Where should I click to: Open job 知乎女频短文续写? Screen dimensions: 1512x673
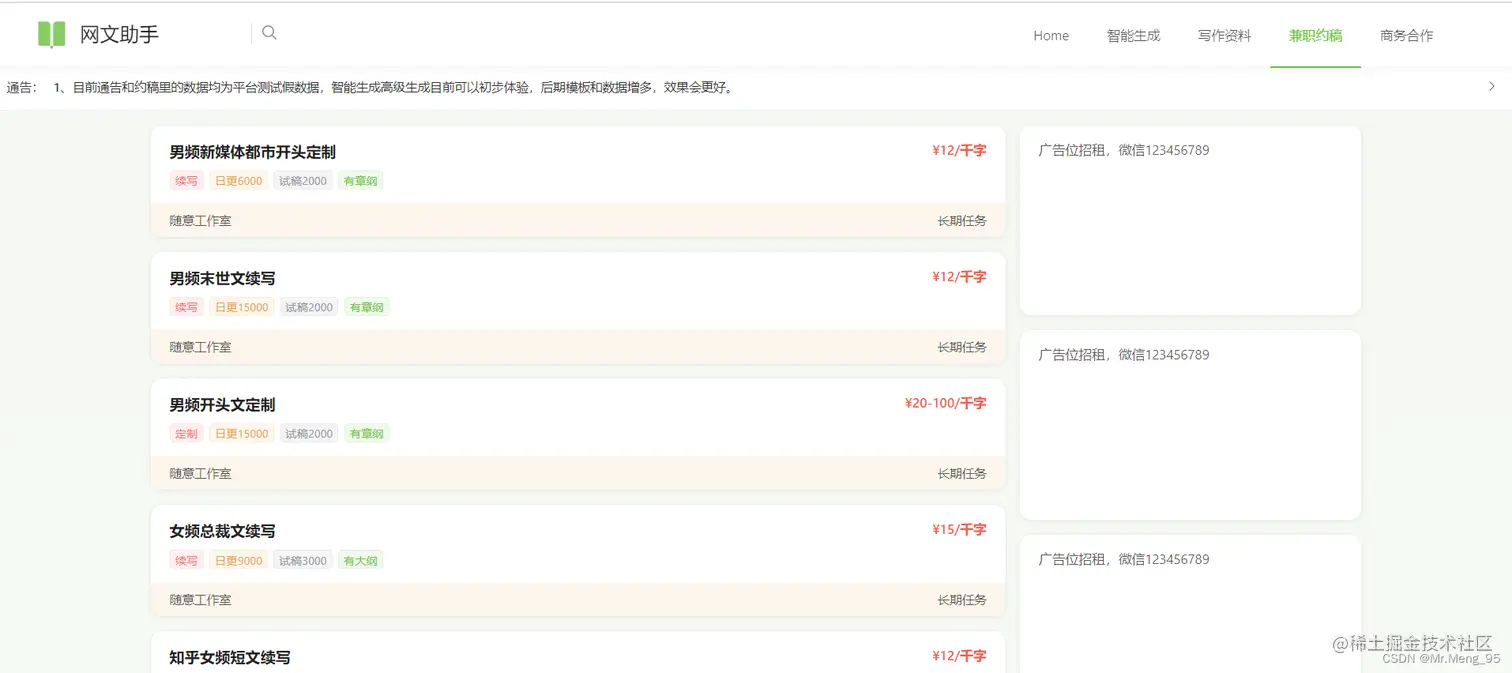[230, 657]
